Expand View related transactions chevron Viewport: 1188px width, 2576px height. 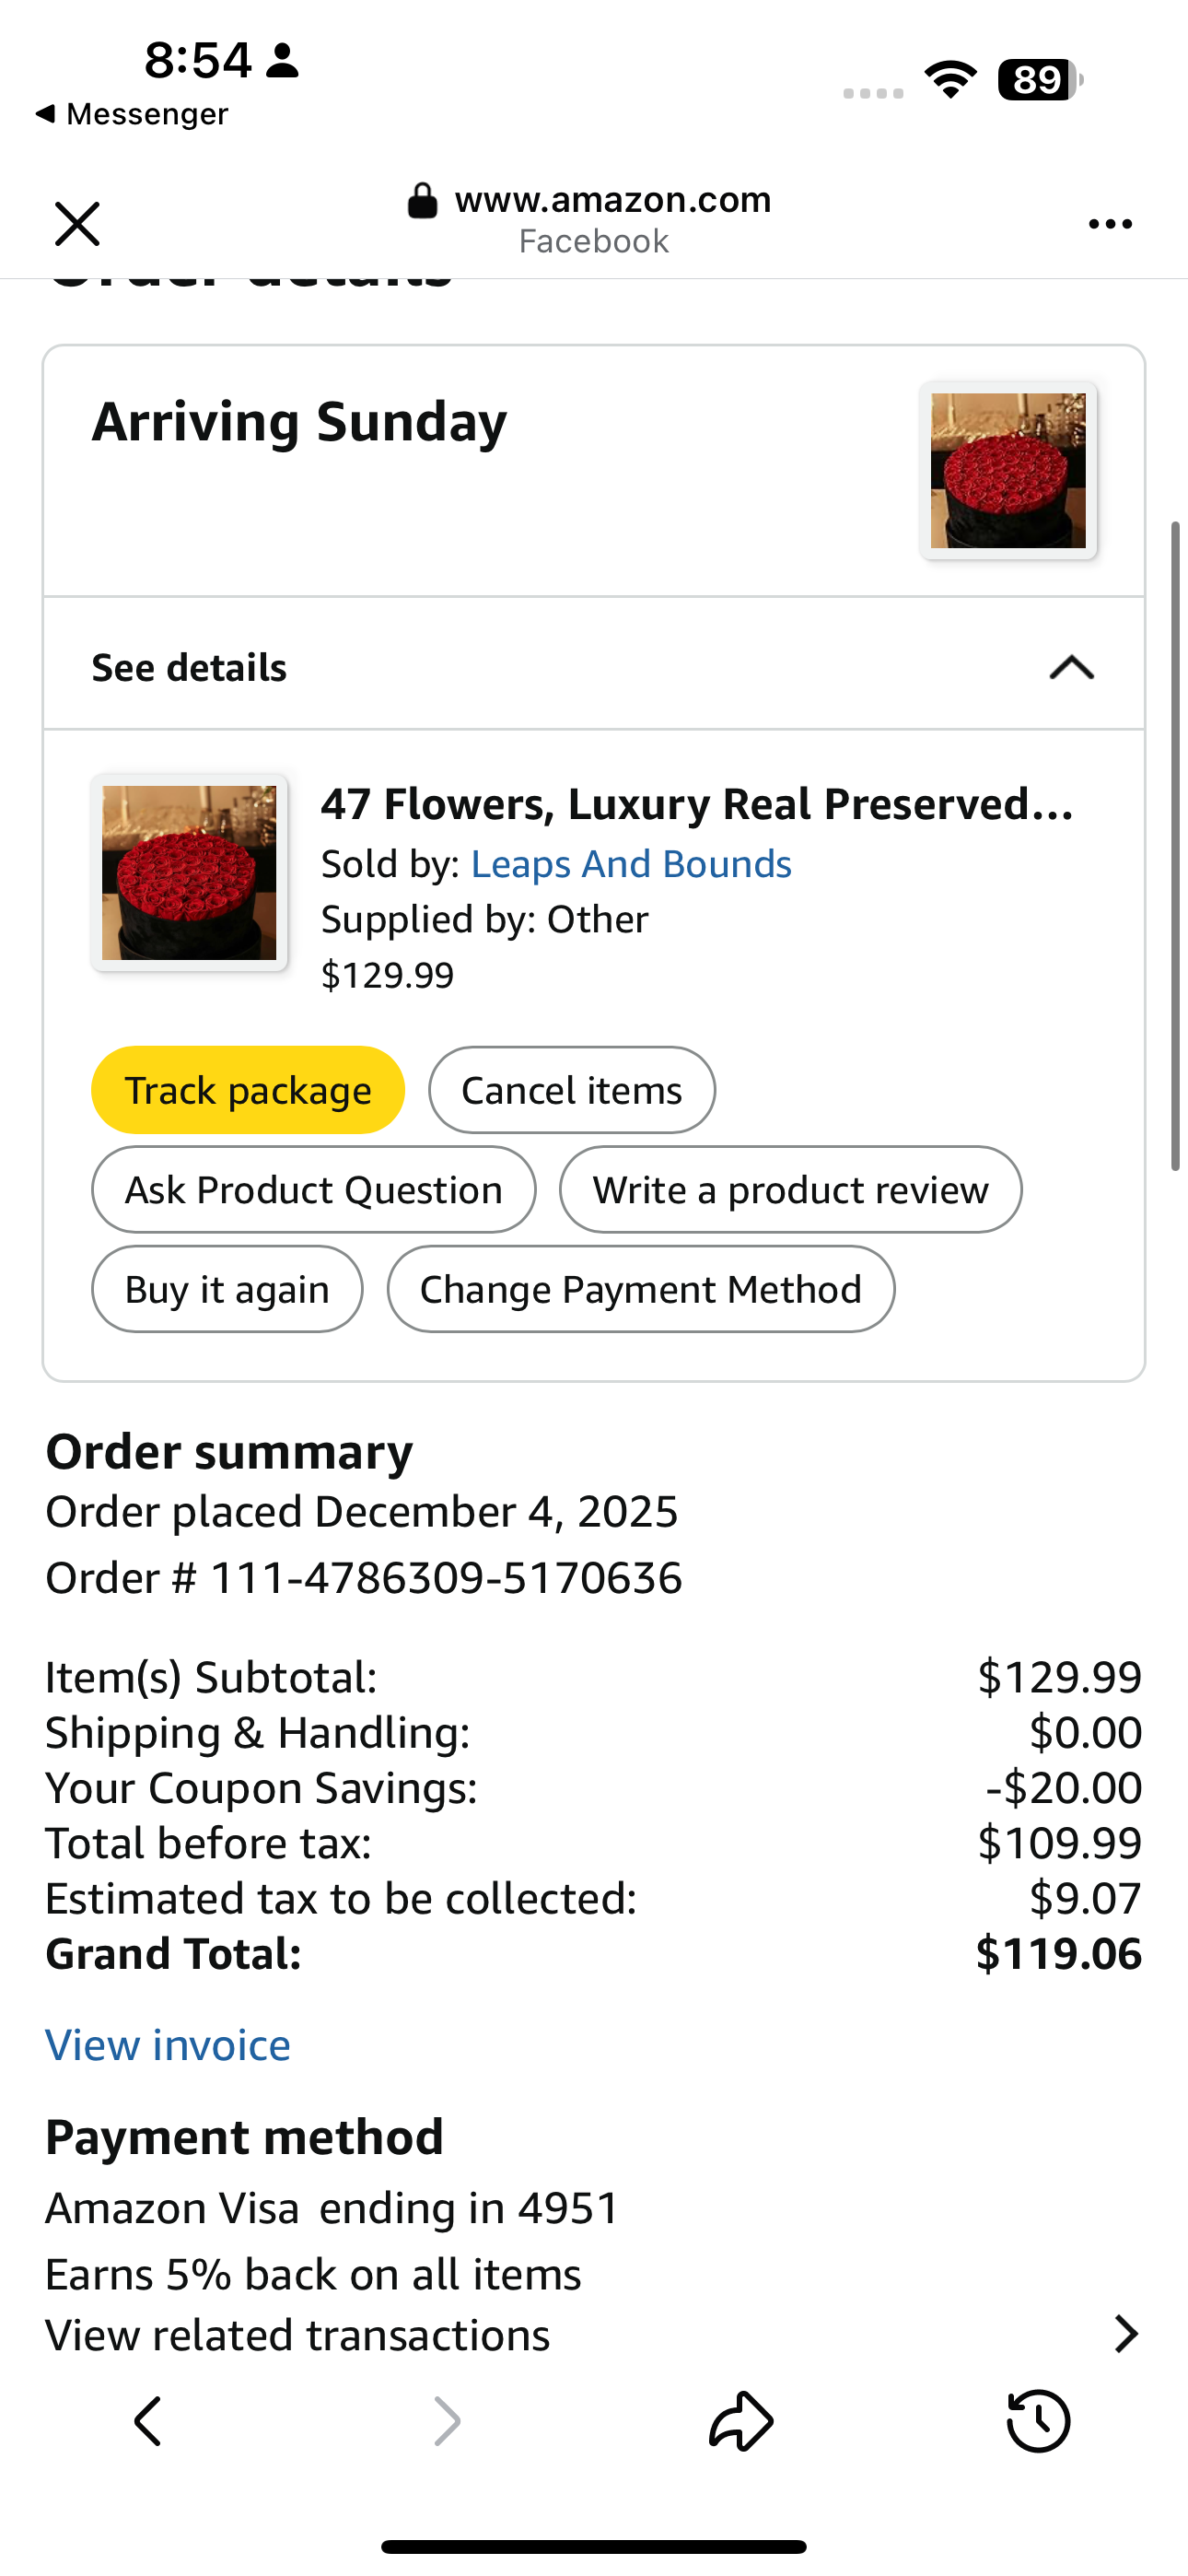[1126, 2334]
